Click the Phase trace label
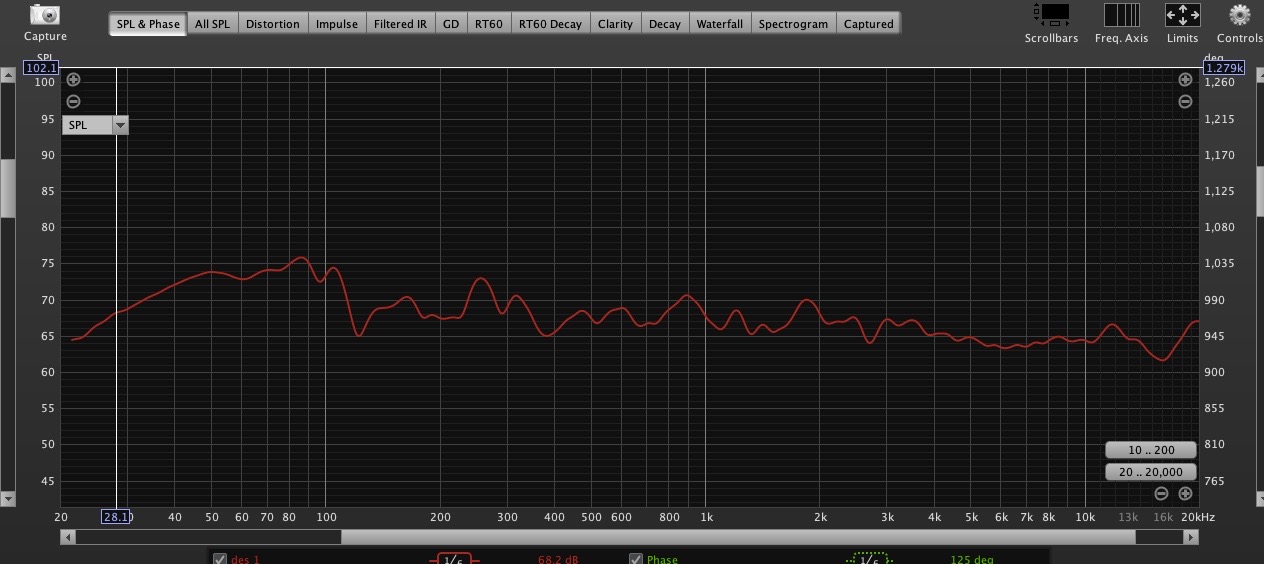Screen dimensions: 1264x564 (662, 559)
